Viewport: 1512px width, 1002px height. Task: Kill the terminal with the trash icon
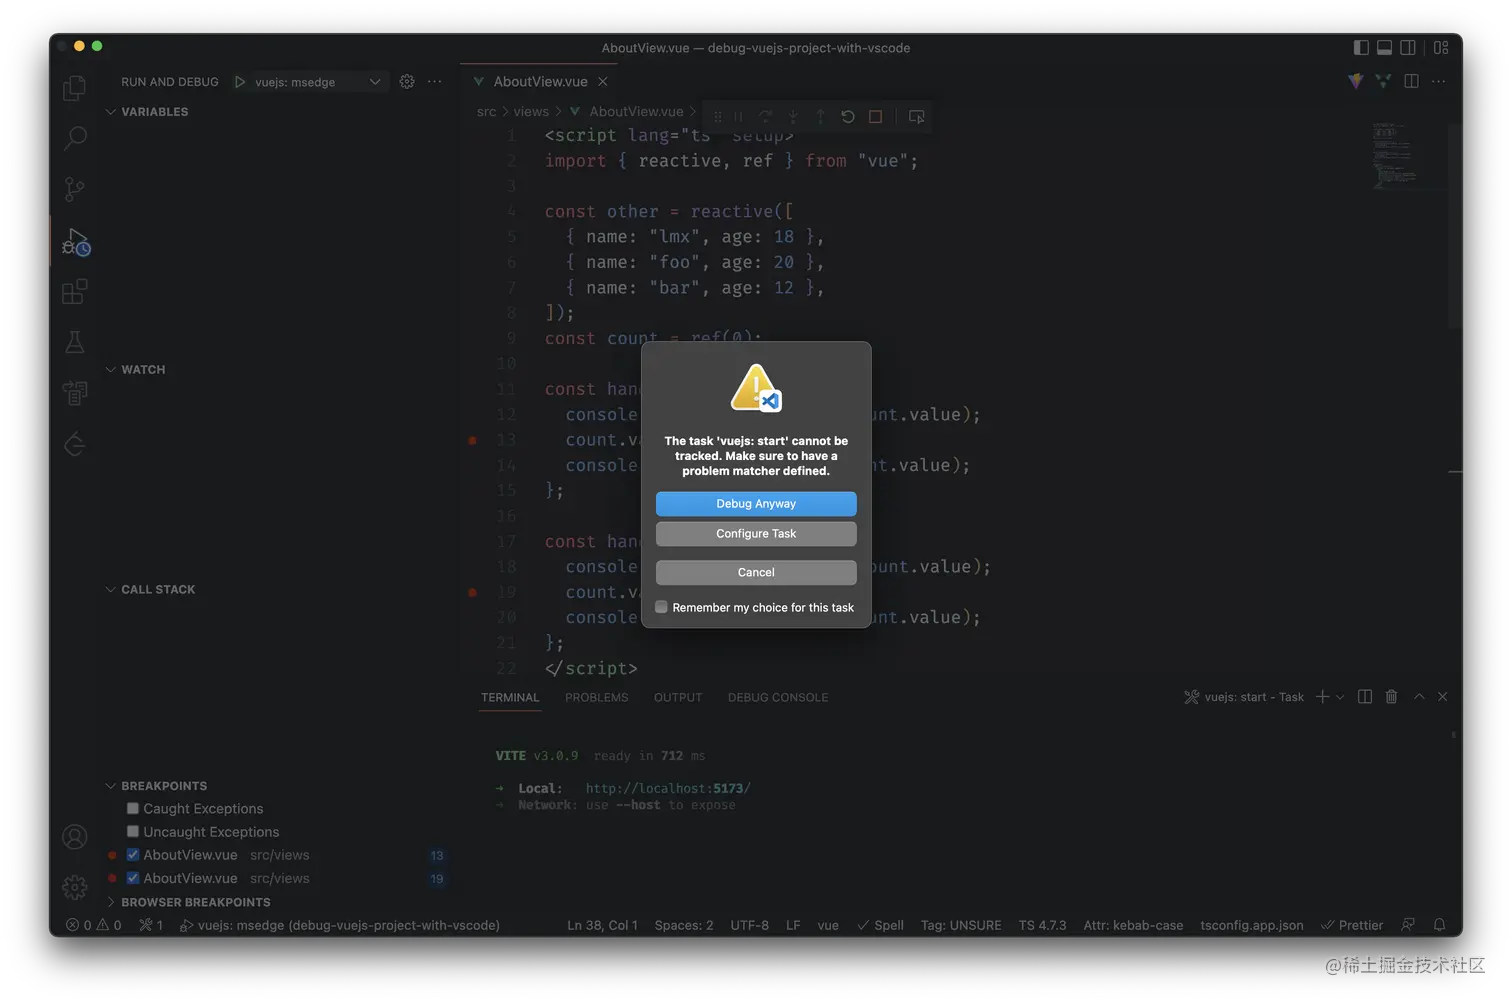pyautogui.click(x=1391, y=696)
